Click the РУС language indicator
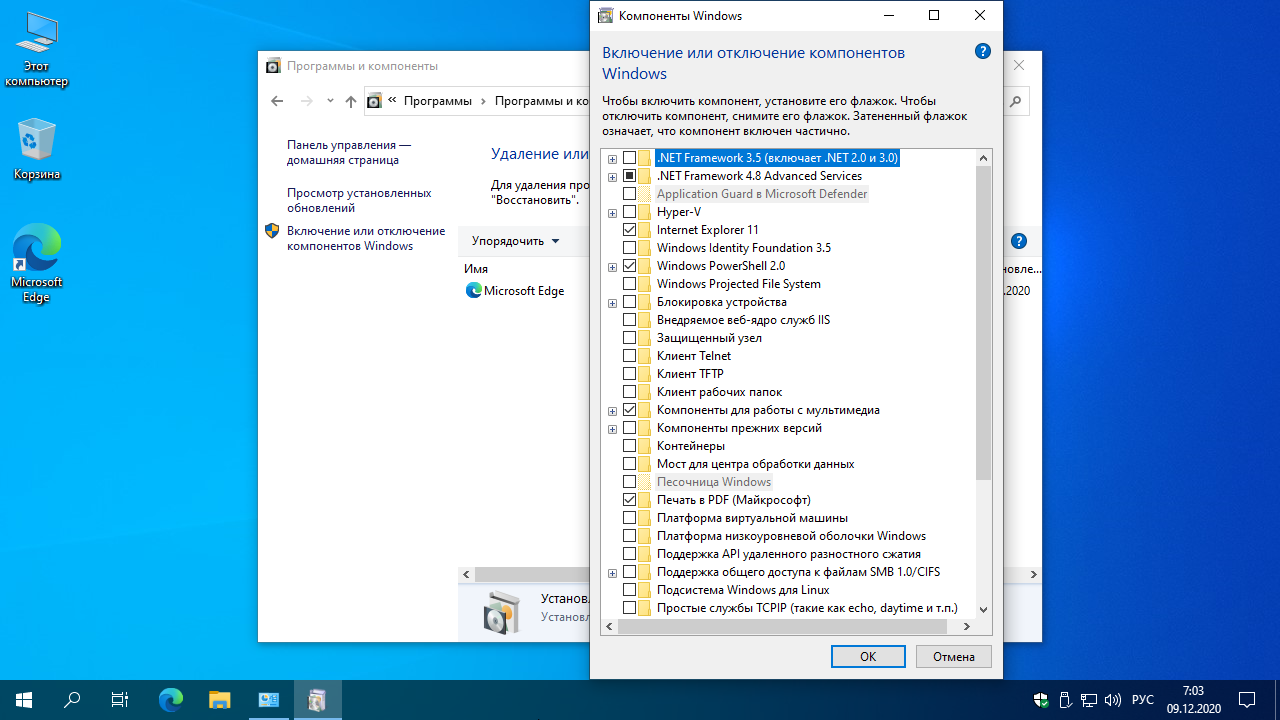 pos(1143,700)
